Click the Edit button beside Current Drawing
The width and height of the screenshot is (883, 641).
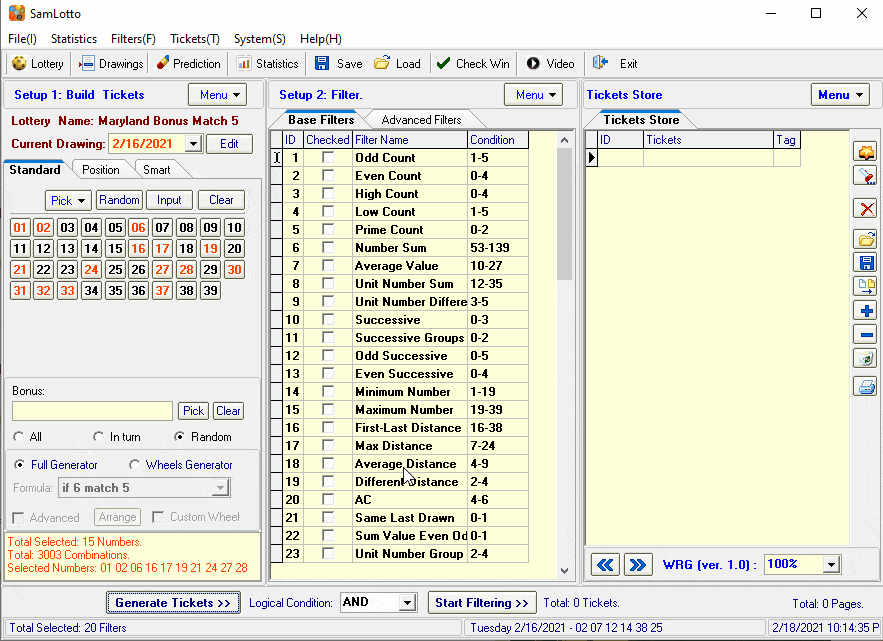229,144
